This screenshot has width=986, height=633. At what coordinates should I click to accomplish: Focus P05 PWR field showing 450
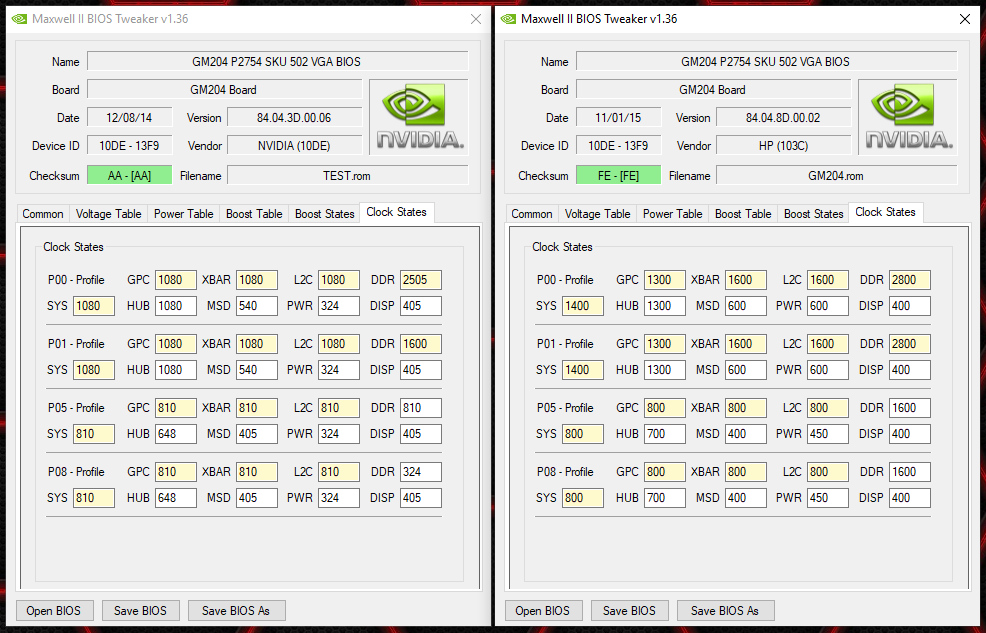828,434
